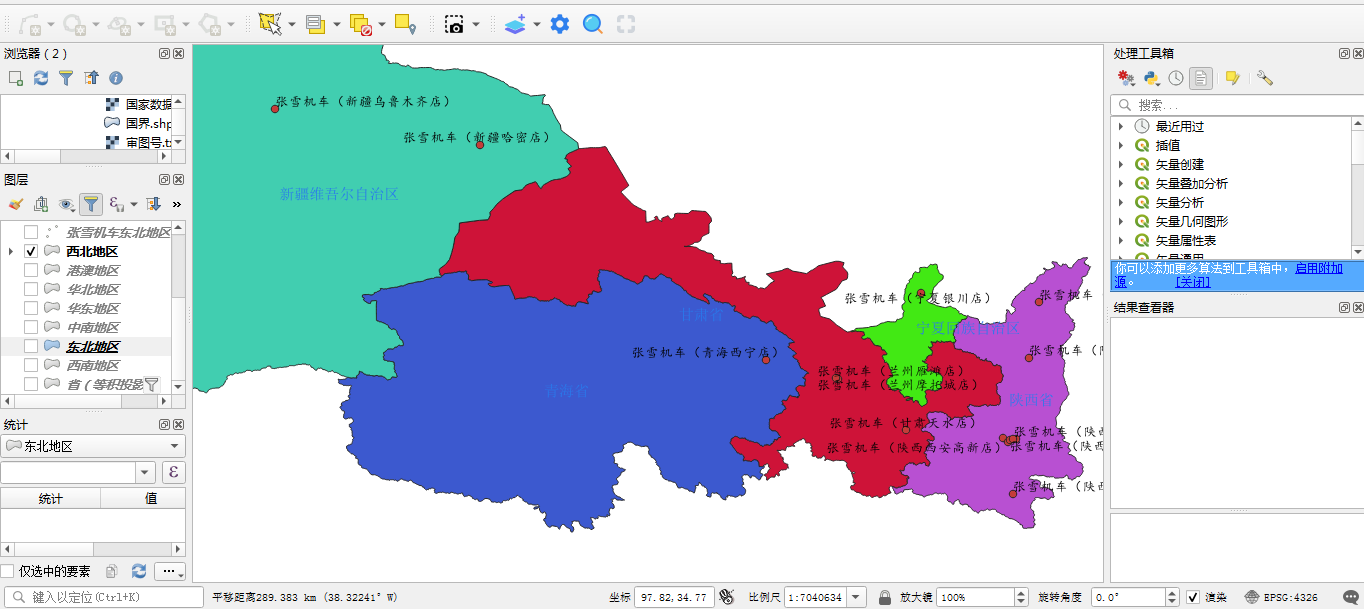The image size is (1364, 609).
Task: Open Processing Options wrench icon
Action: pyautogui.click(x=1264, y=78)
